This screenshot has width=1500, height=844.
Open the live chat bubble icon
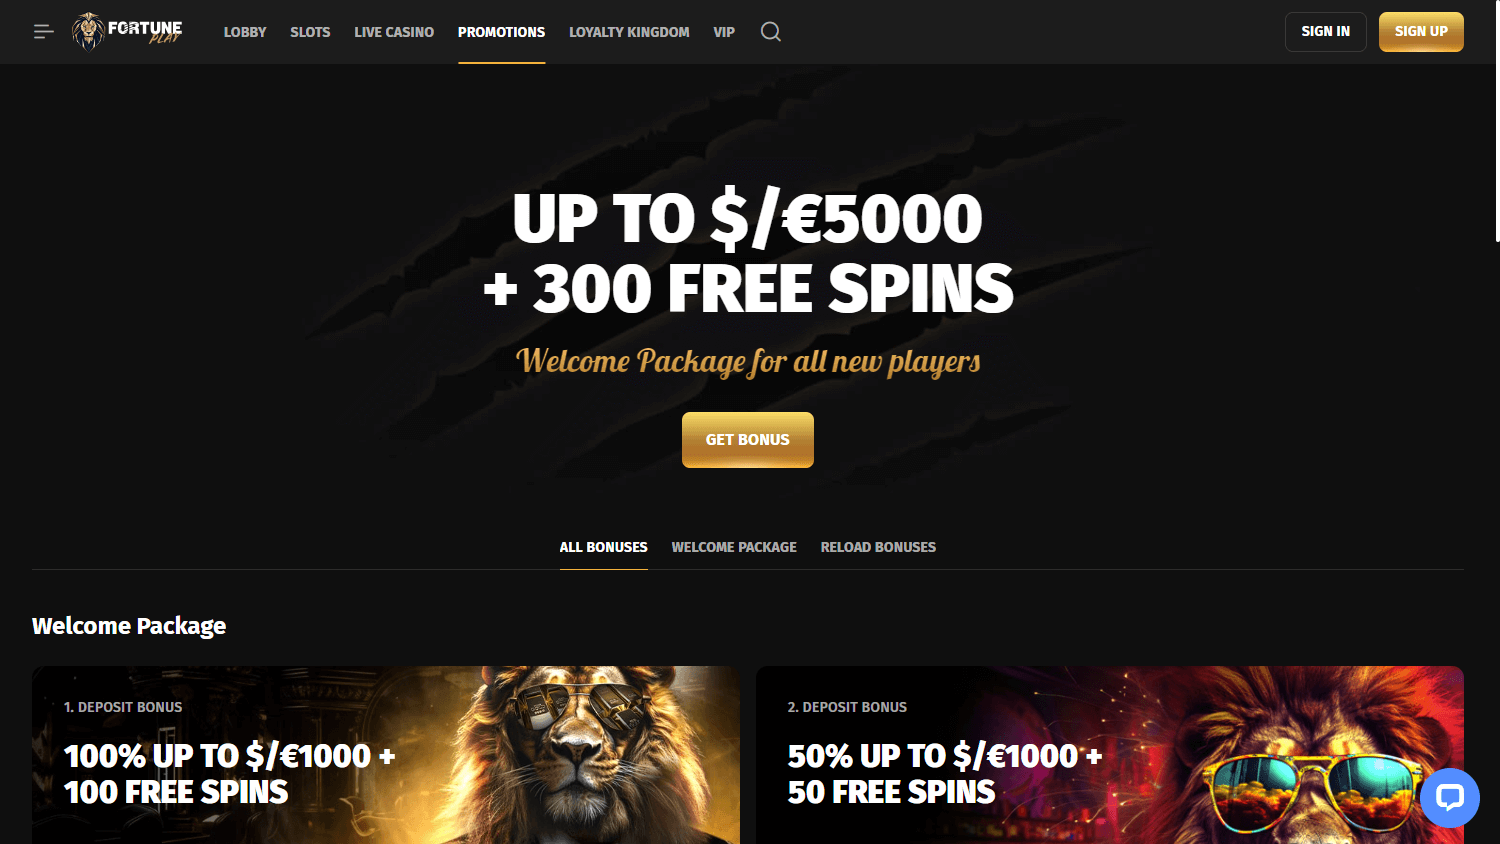point(1449,797)
